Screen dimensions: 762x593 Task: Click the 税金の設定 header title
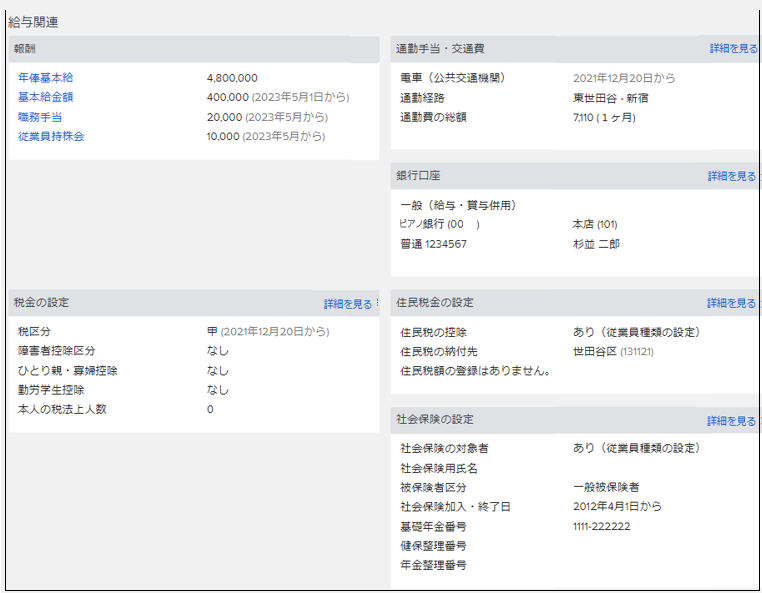42,303
